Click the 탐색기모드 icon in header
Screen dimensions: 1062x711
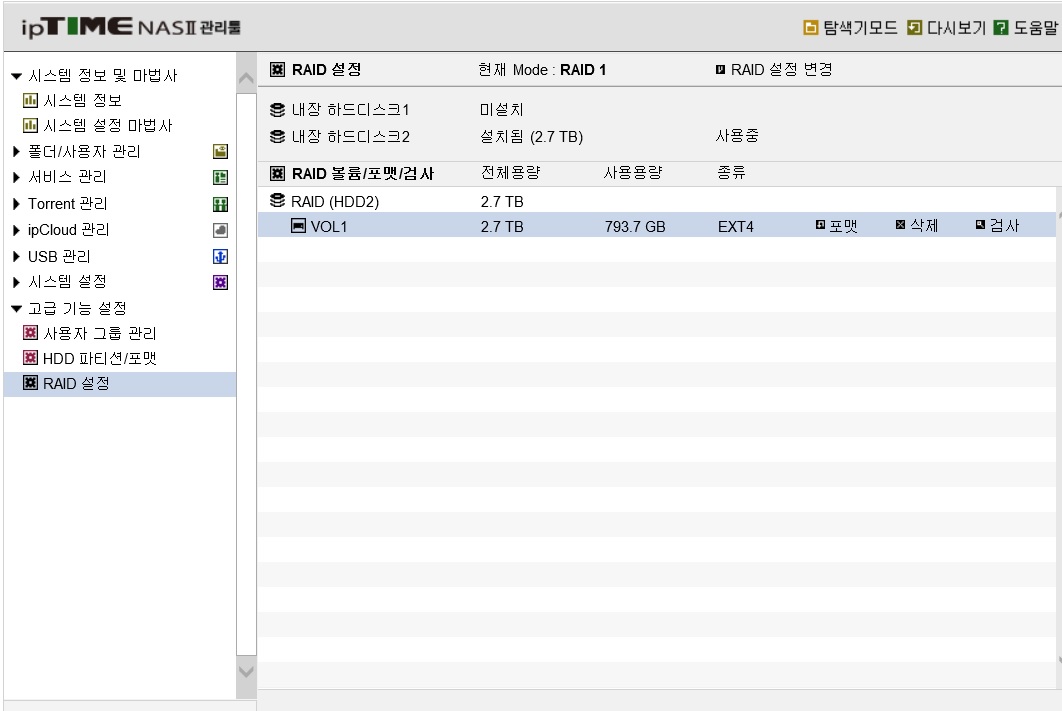point(810,28)
